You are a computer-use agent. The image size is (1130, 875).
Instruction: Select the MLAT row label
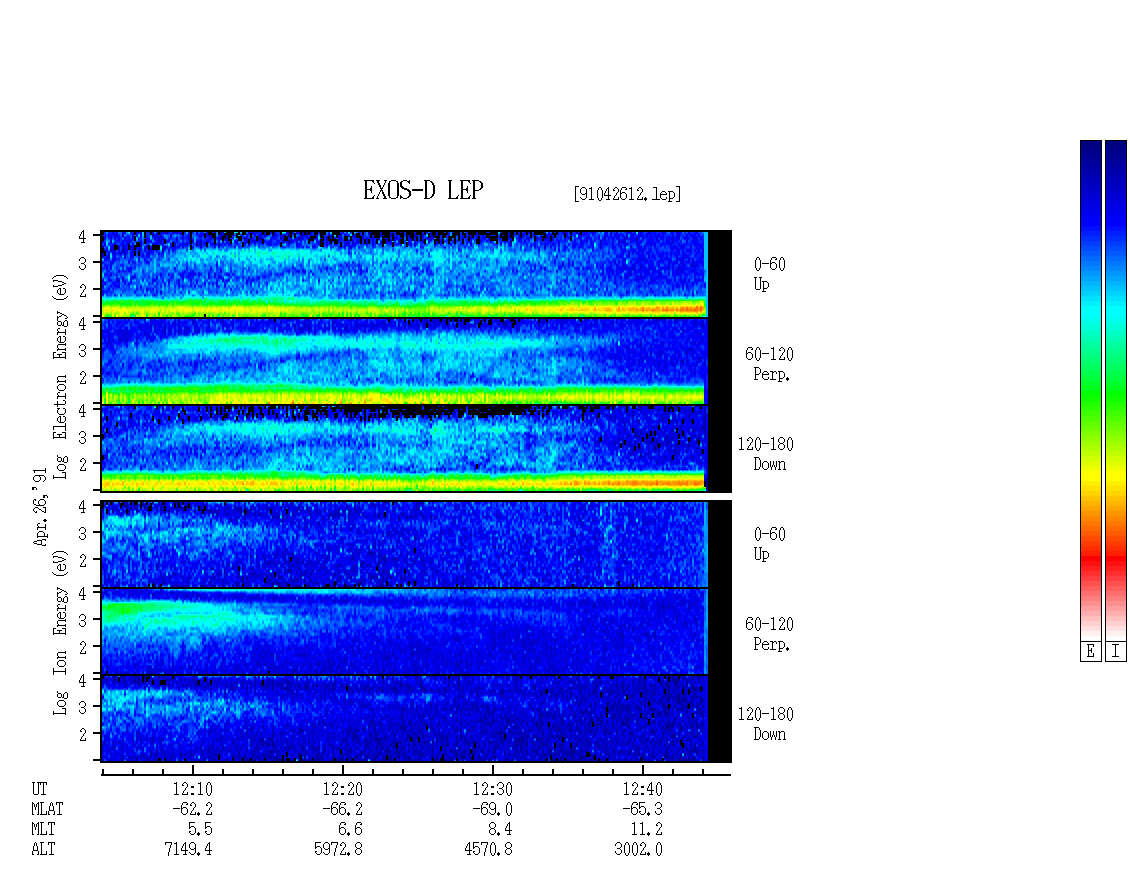coord(47,809)
